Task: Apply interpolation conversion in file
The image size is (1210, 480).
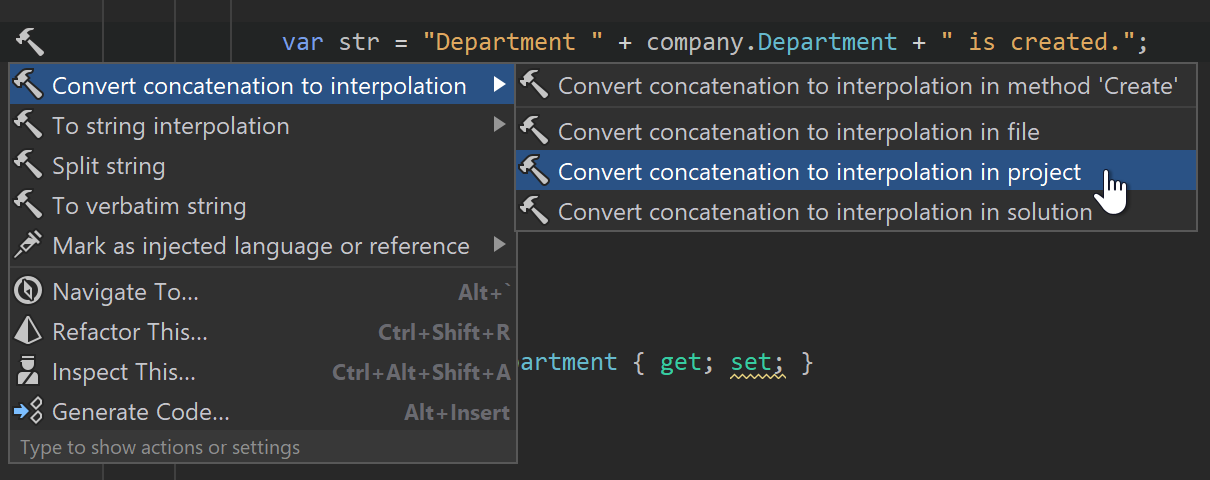Action: coord(798,132)
